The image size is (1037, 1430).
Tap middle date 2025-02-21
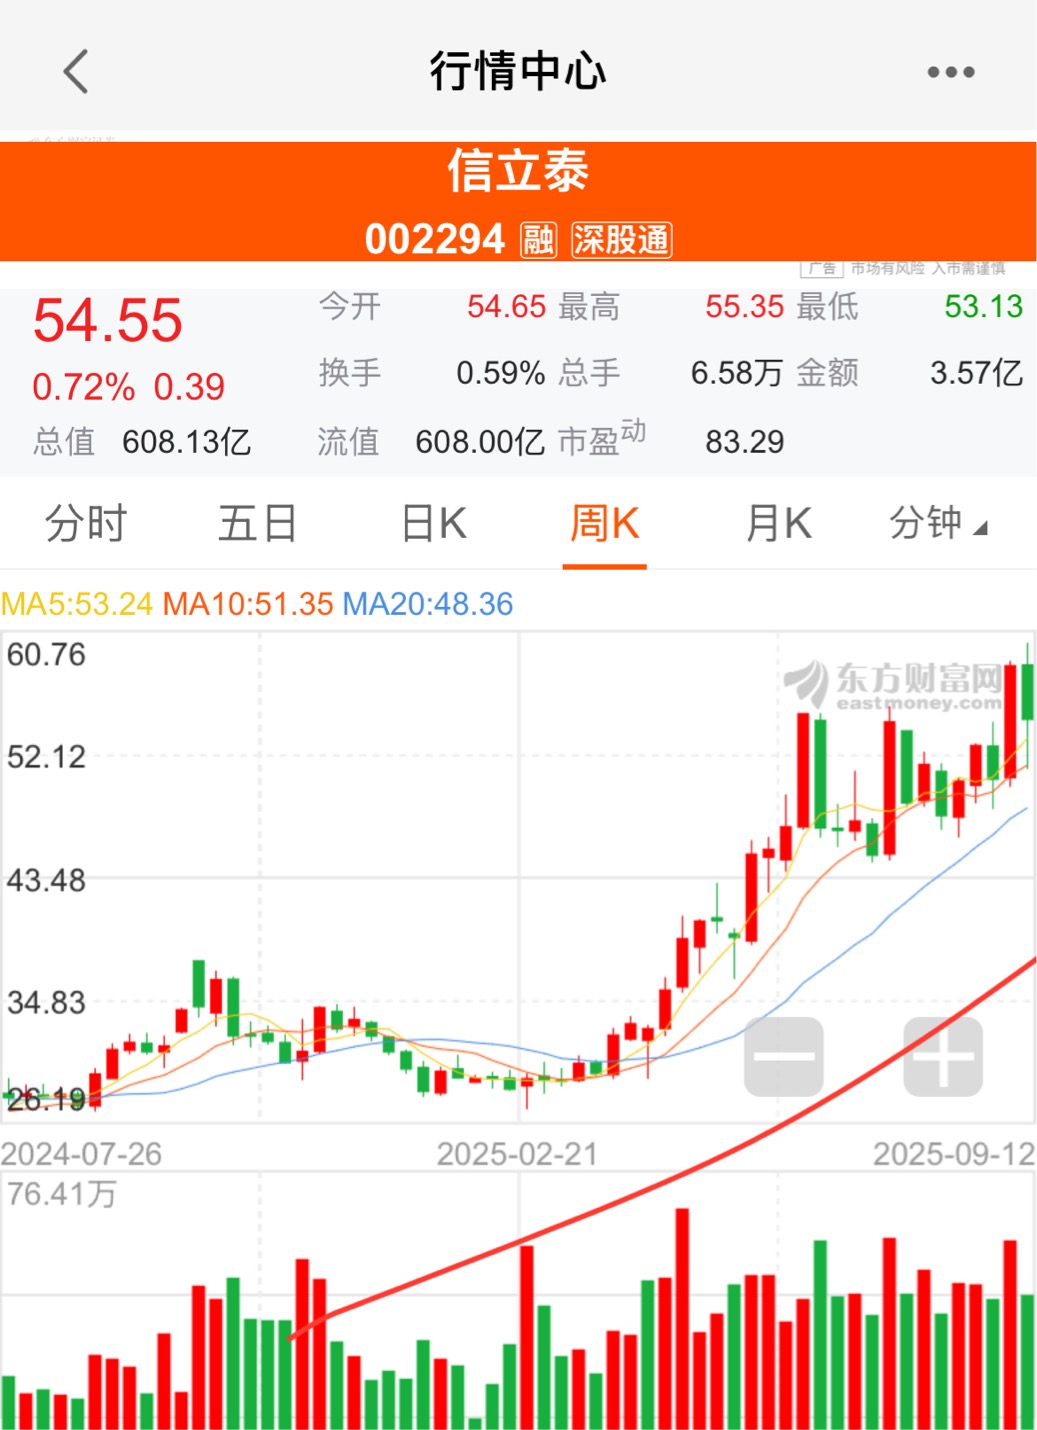pos(517,1154)
